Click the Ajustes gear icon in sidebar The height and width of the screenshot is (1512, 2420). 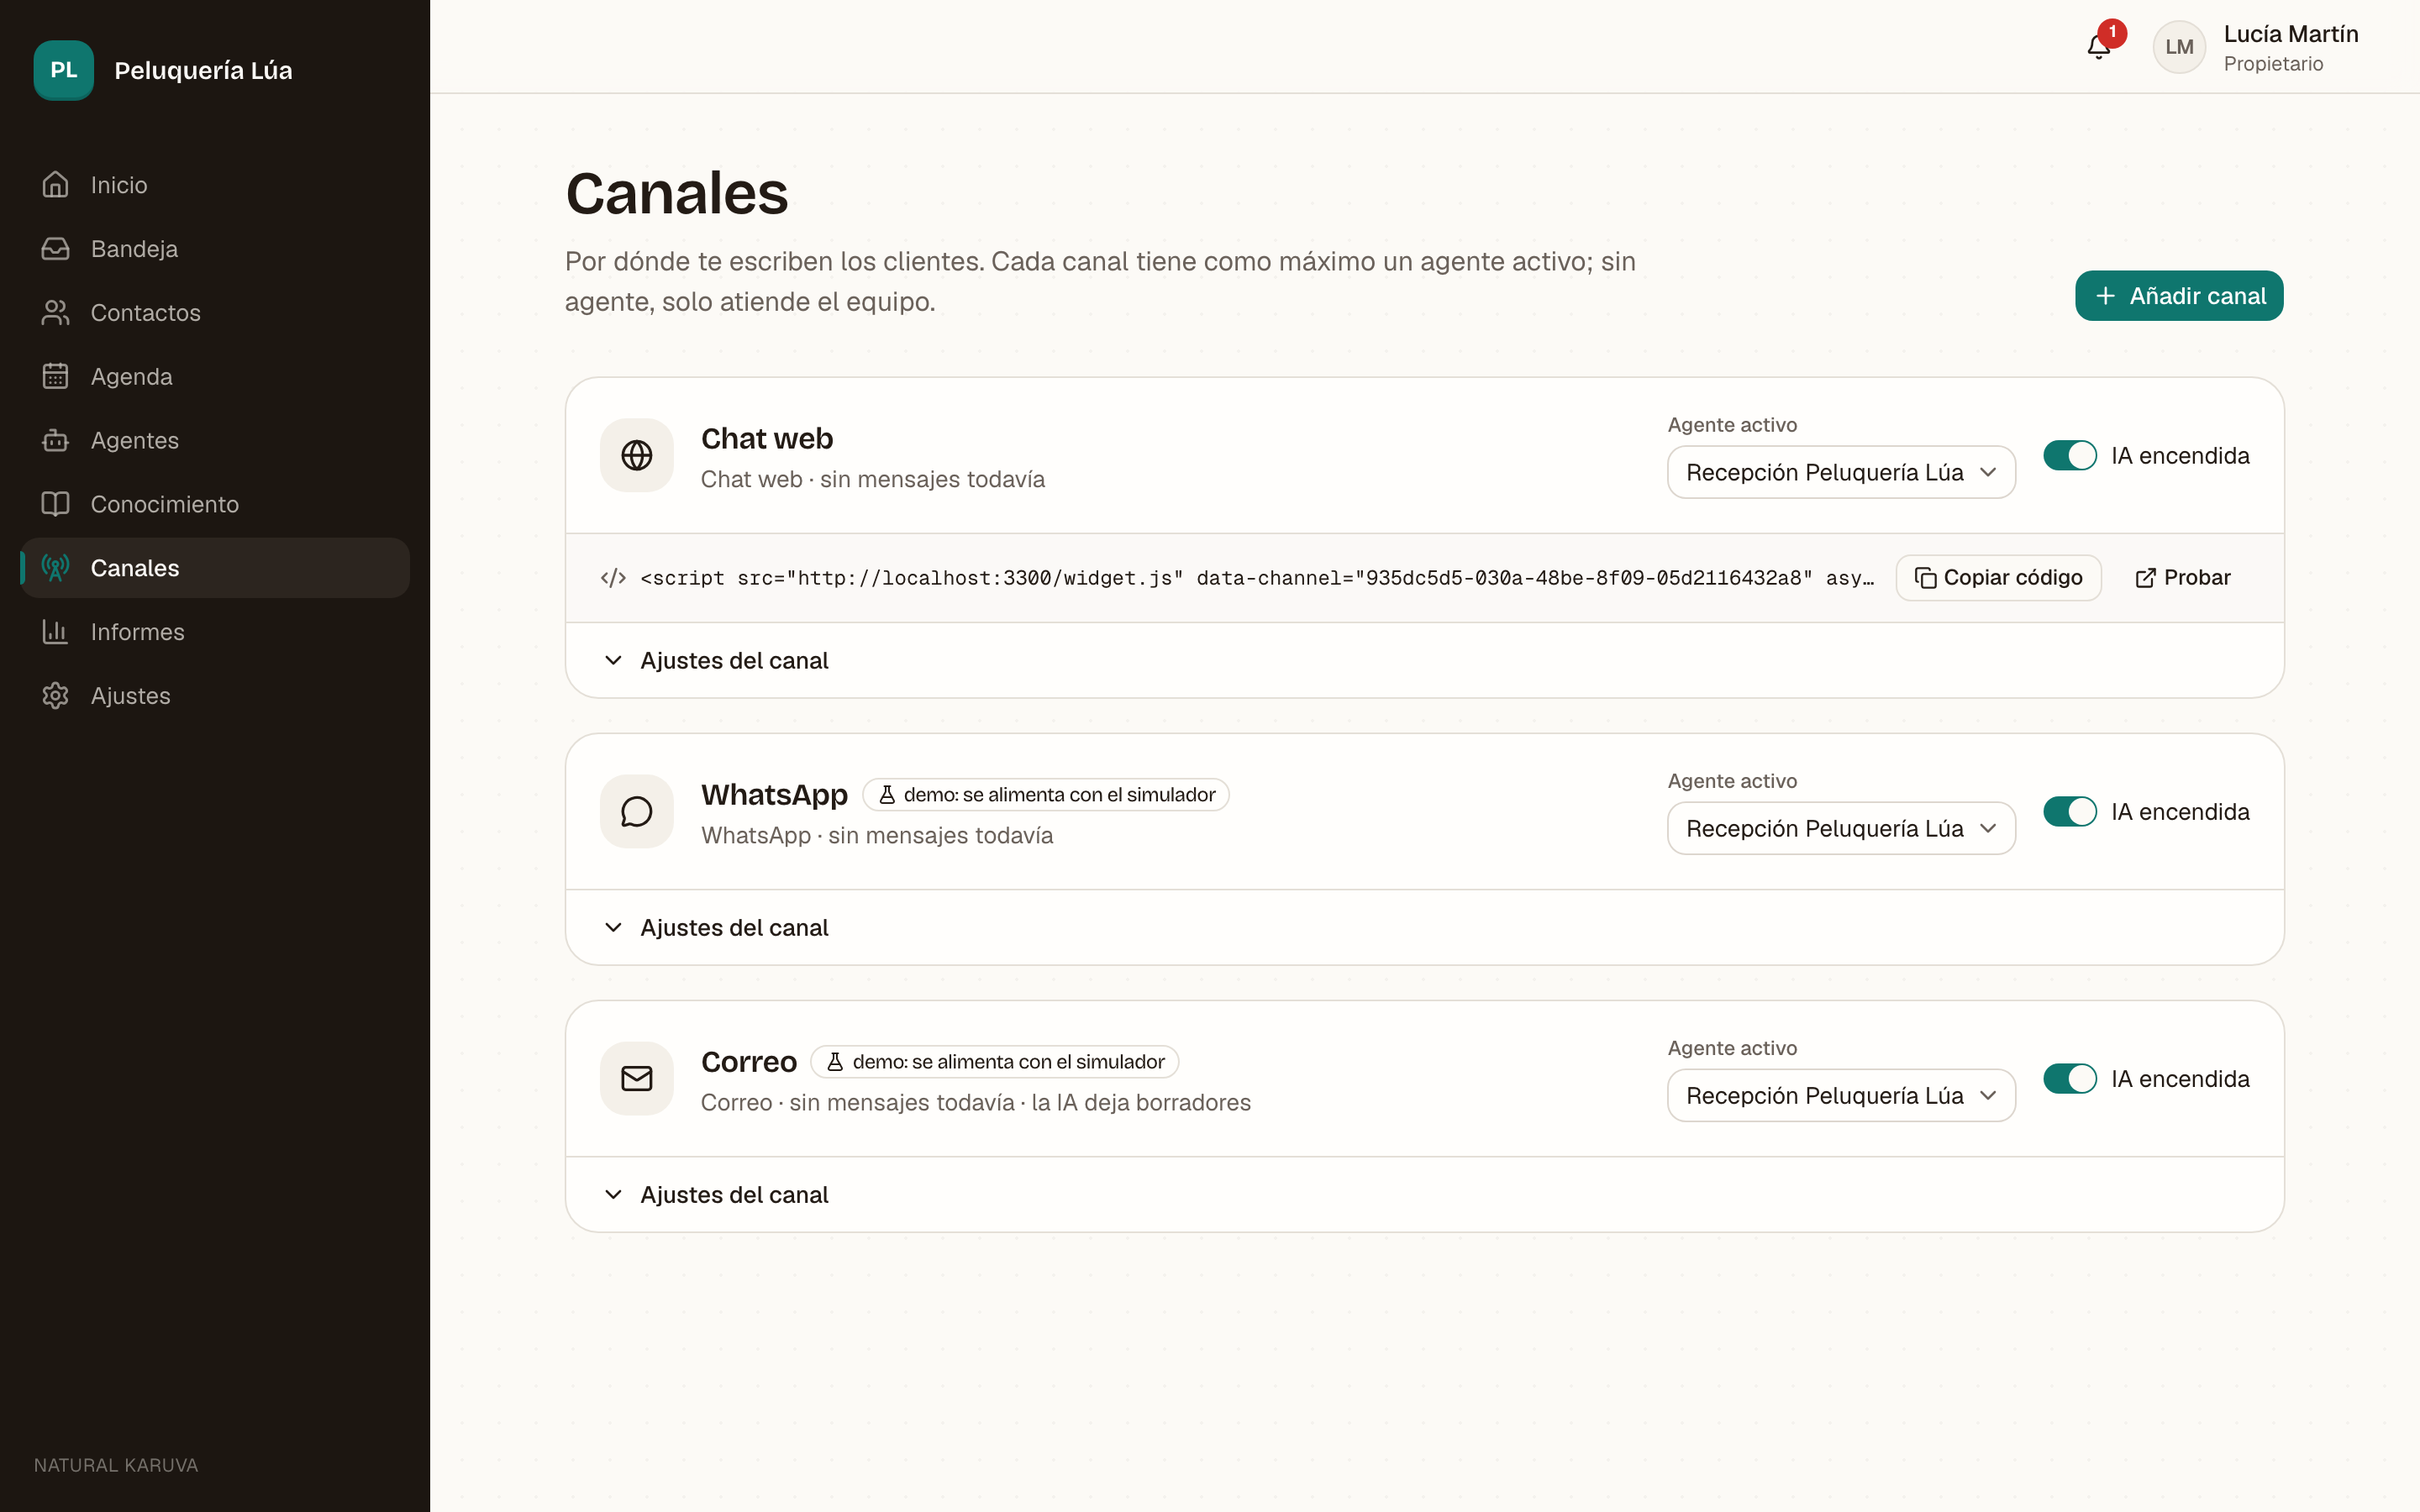point(56,696)
